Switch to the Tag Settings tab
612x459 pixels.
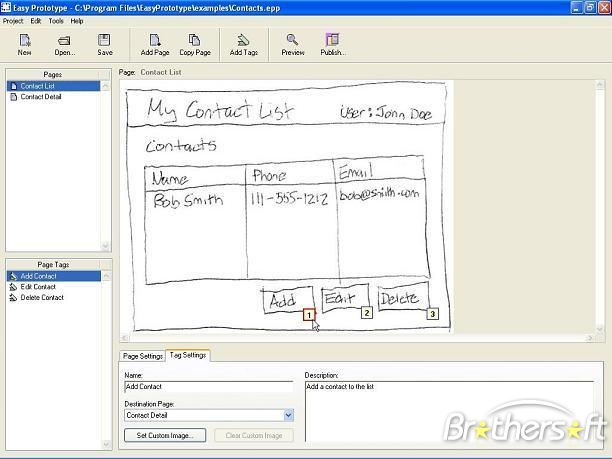[188, 355]
